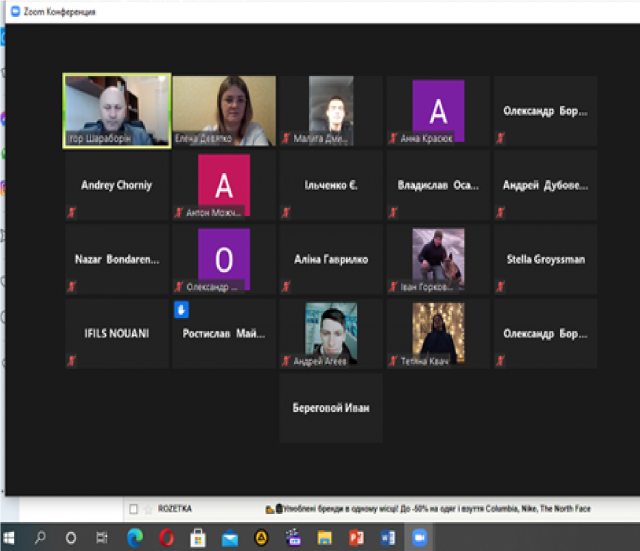Click the Zoom Конференция window title

[59, 12]
